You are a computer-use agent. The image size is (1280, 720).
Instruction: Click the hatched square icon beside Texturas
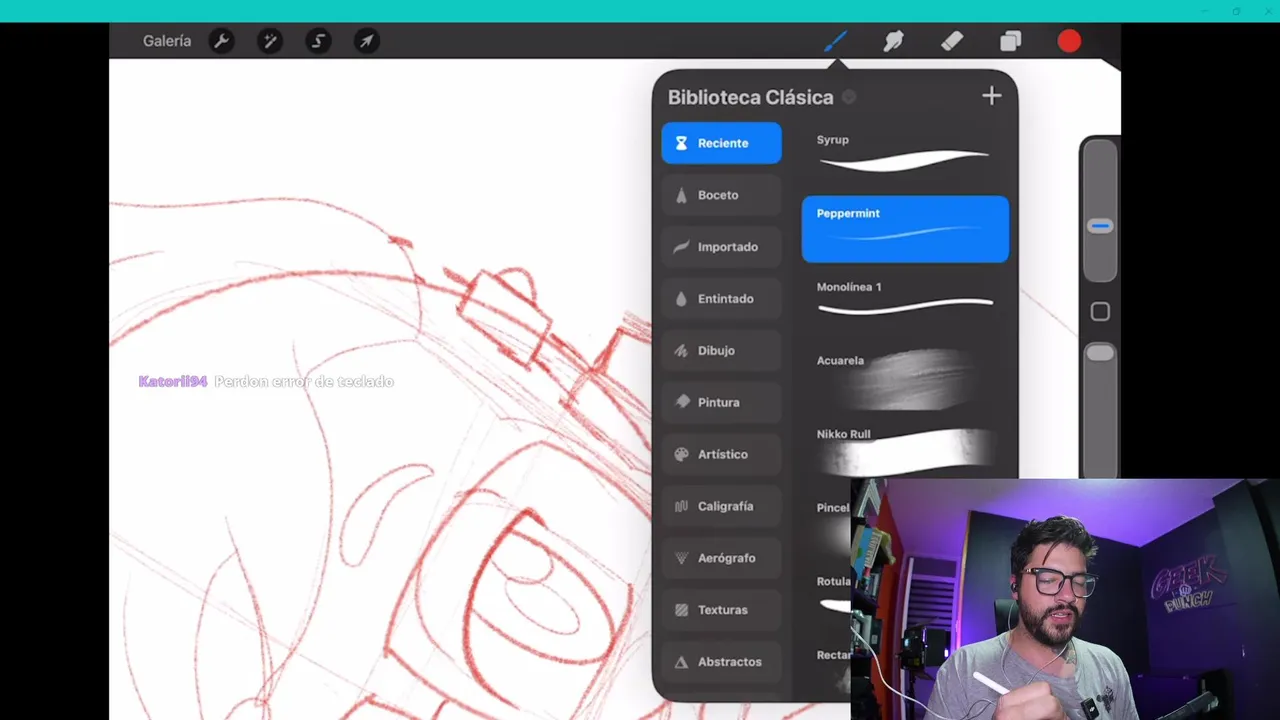tap(681, 610)
